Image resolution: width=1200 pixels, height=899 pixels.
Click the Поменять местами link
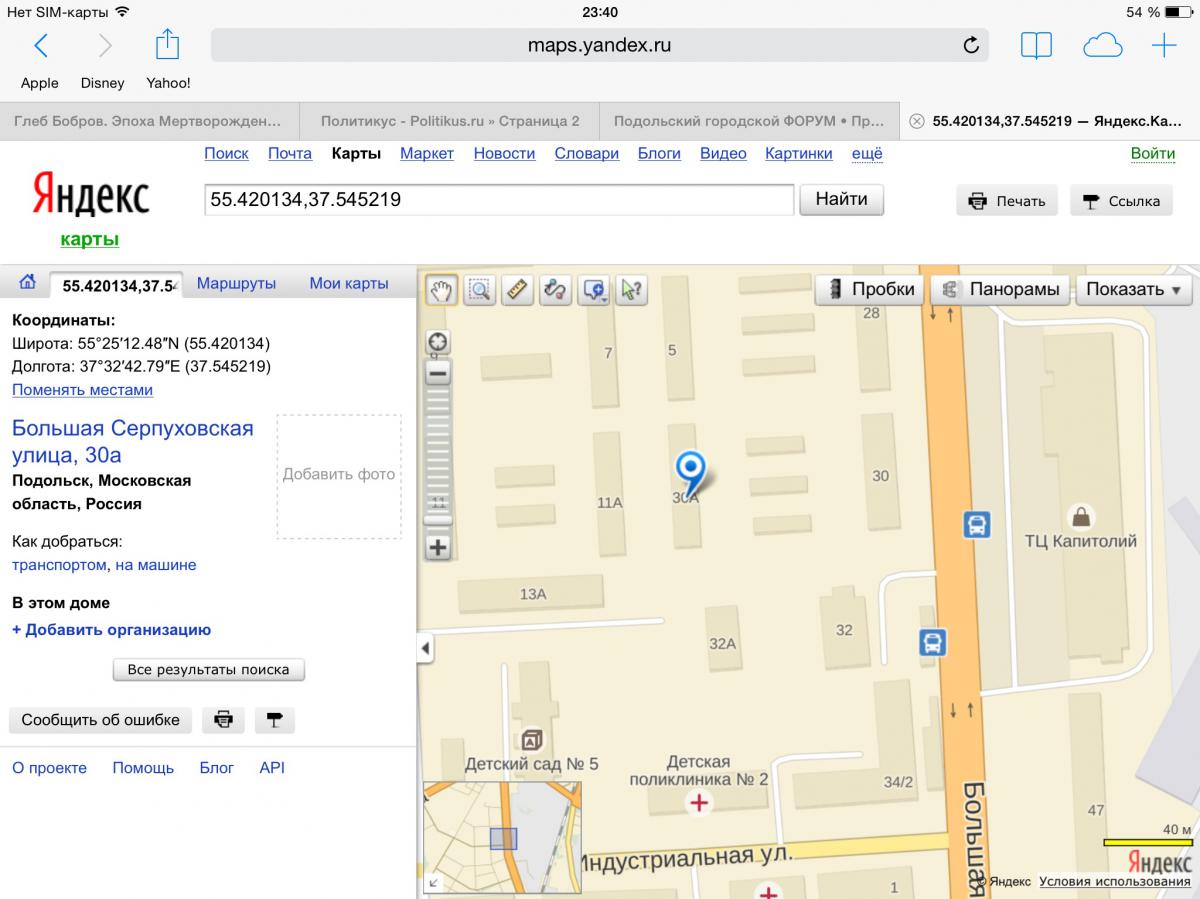pyautogui.click(x=82, y=390)
